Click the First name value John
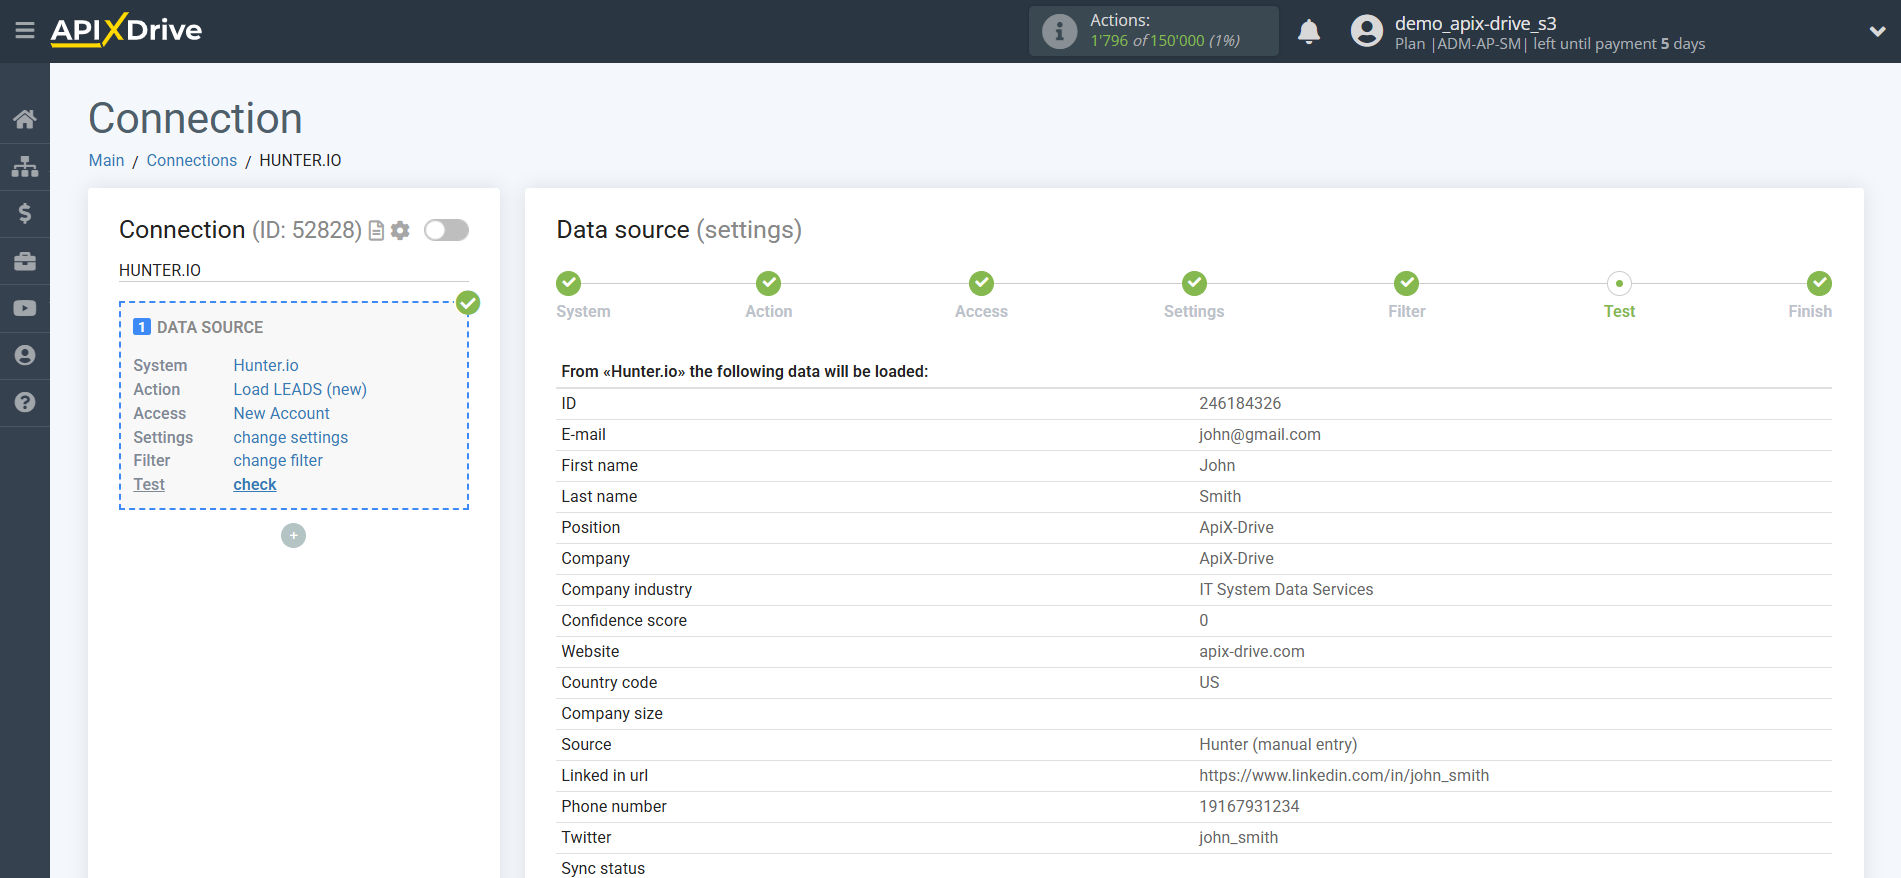 point(1217,465)
